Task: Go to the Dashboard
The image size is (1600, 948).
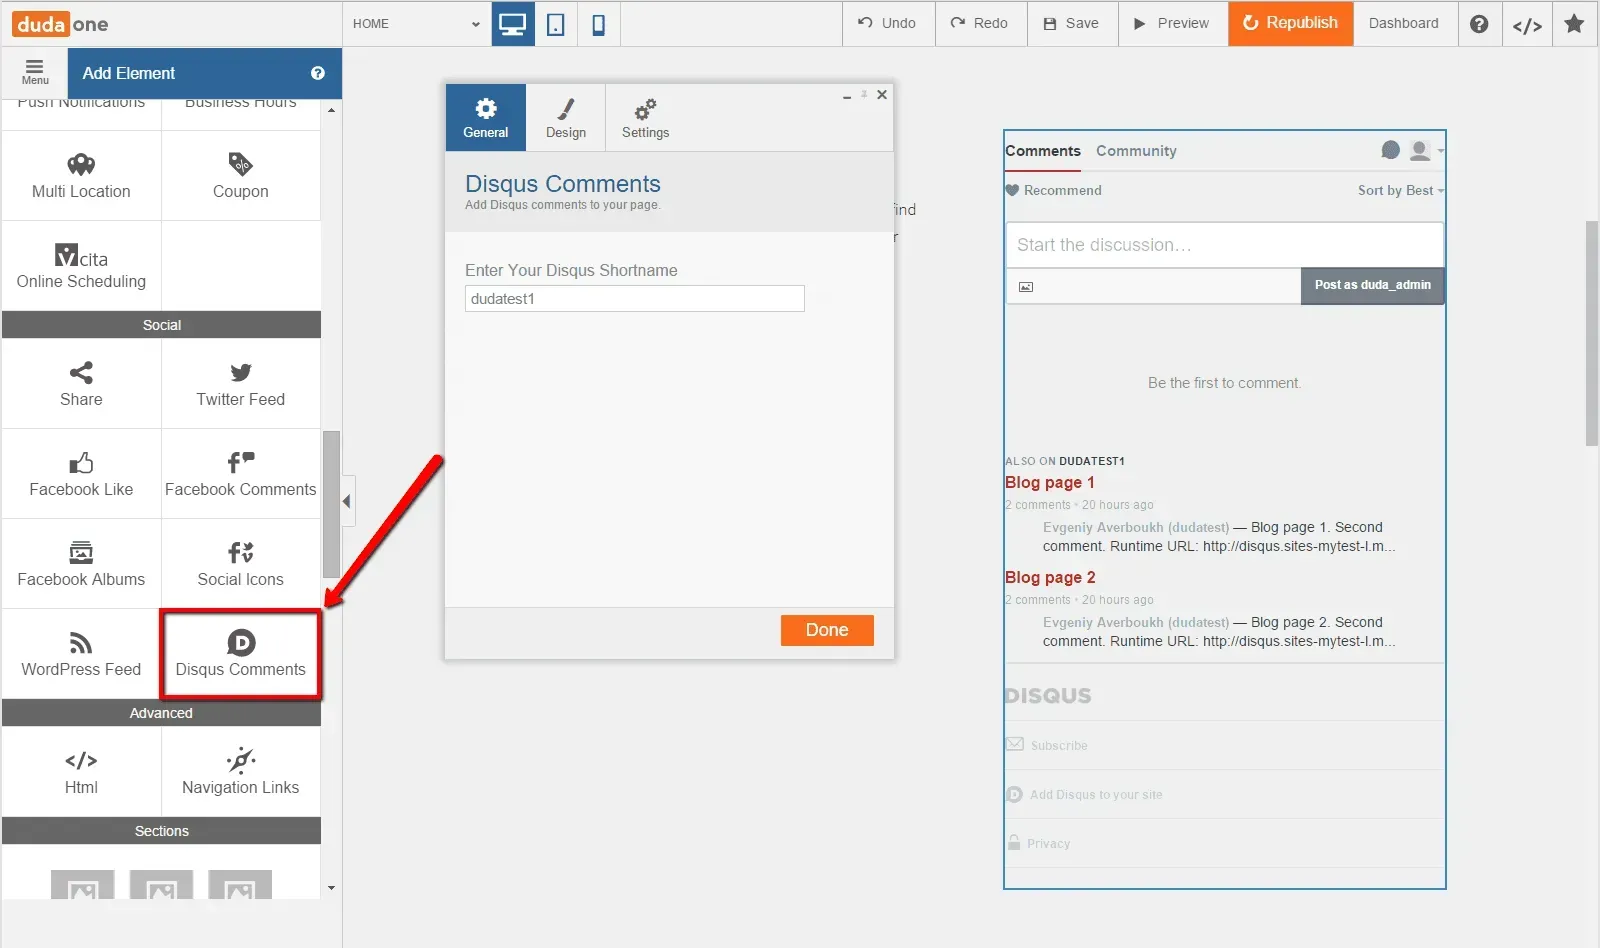Action: click(1404, 24)
